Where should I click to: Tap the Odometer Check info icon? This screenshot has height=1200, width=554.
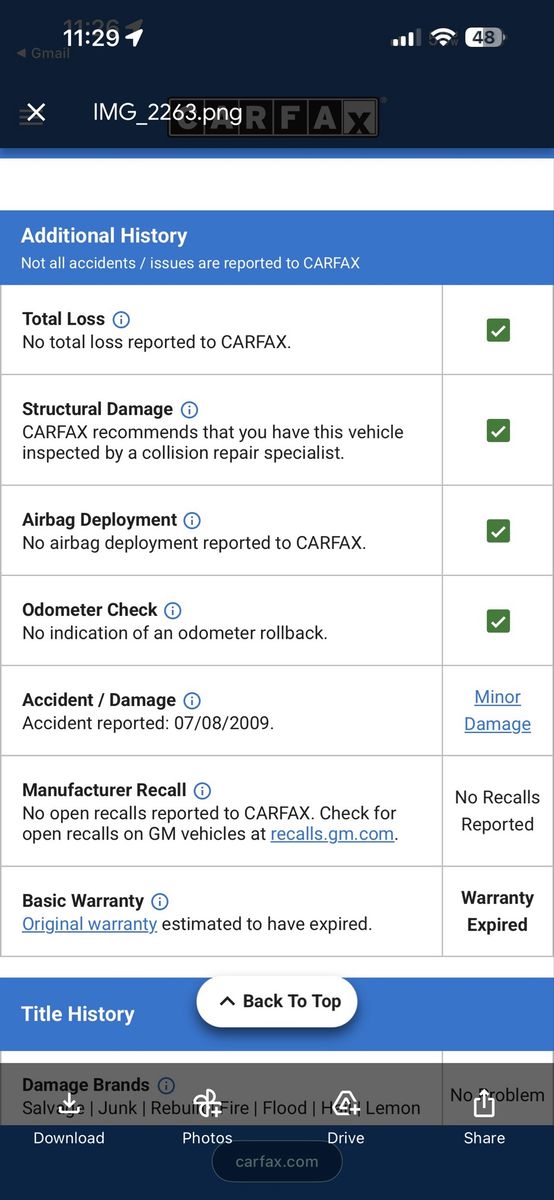click(173, 610)
